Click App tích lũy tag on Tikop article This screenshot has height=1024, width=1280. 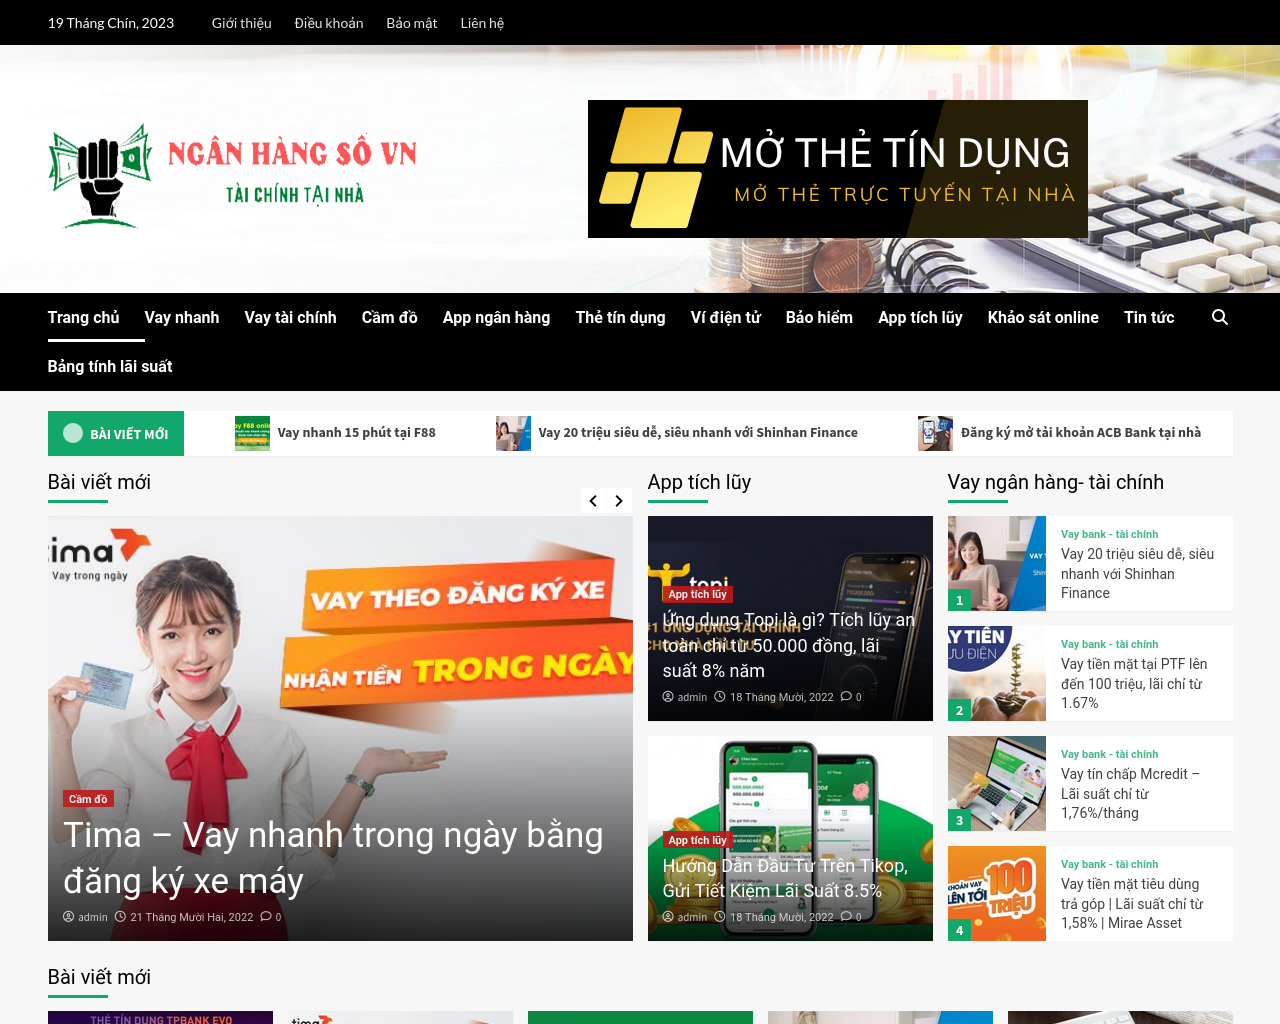pos(697,840)
